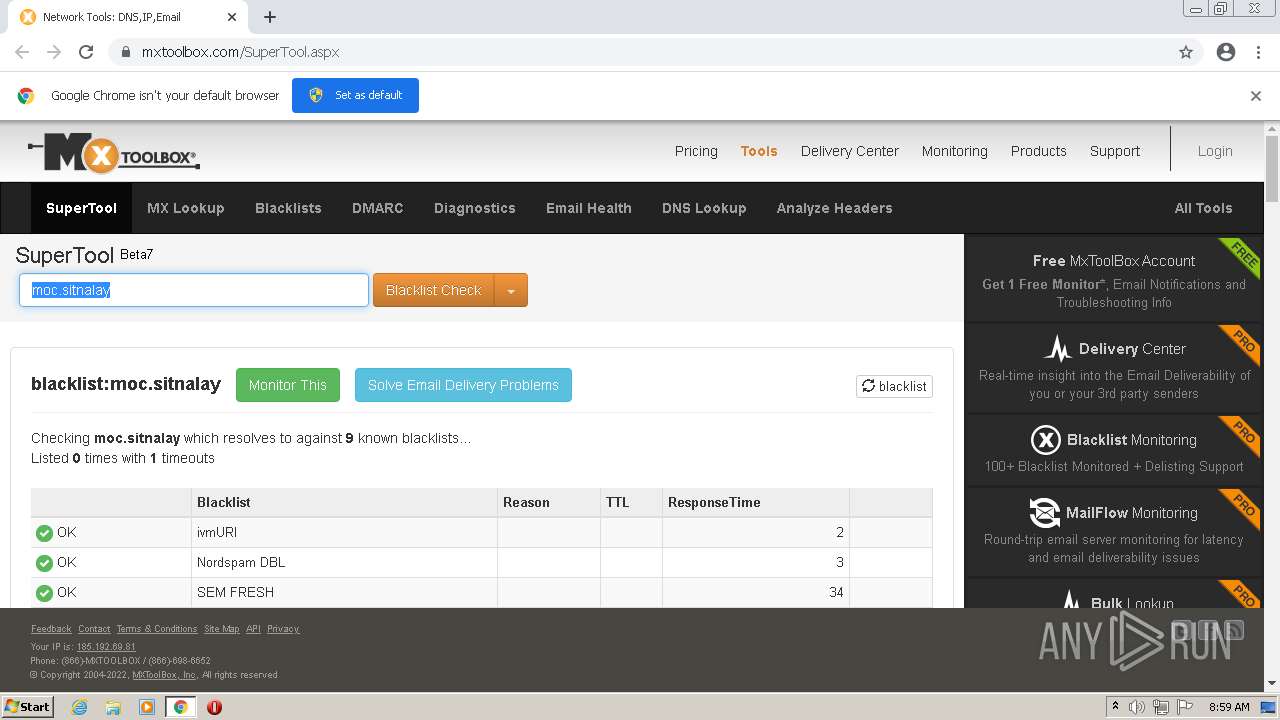Screen dimensions: 1280x720
Task: Click the IP address link in footer
Action: pos(106,647)
